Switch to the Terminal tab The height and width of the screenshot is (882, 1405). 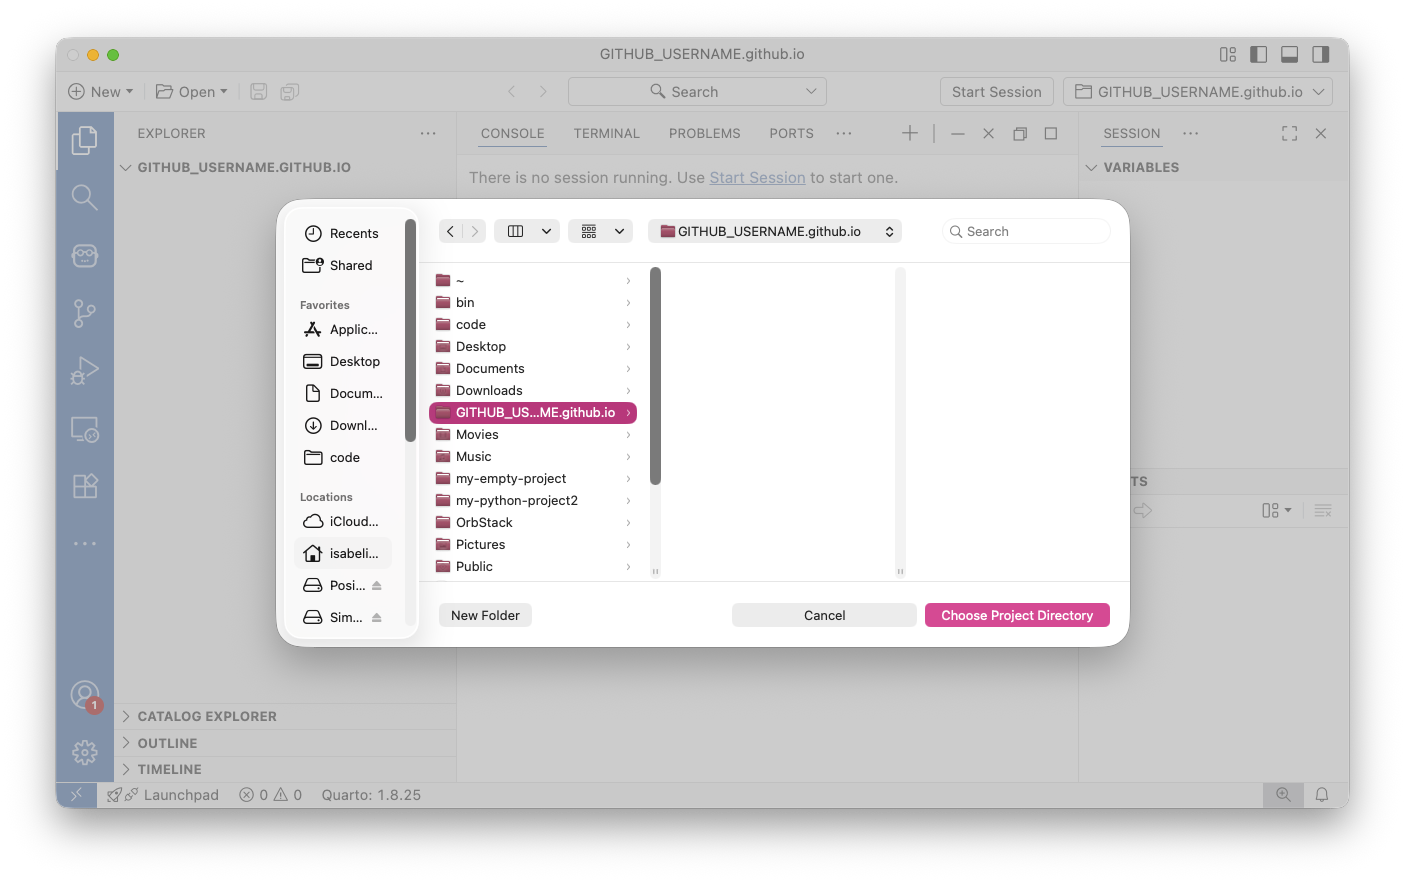[606, 134]
